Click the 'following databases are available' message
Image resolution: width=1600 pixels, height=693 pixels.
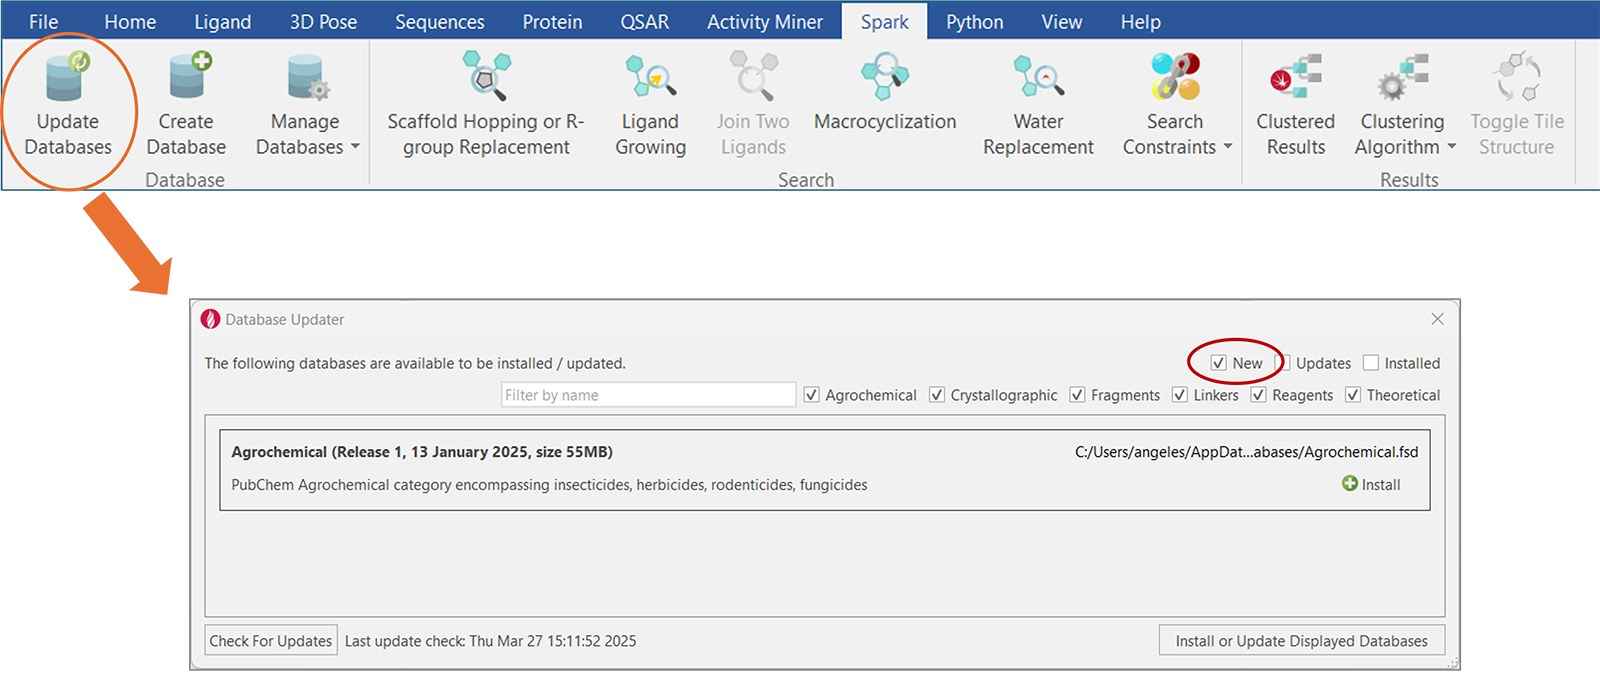(415, 363)
